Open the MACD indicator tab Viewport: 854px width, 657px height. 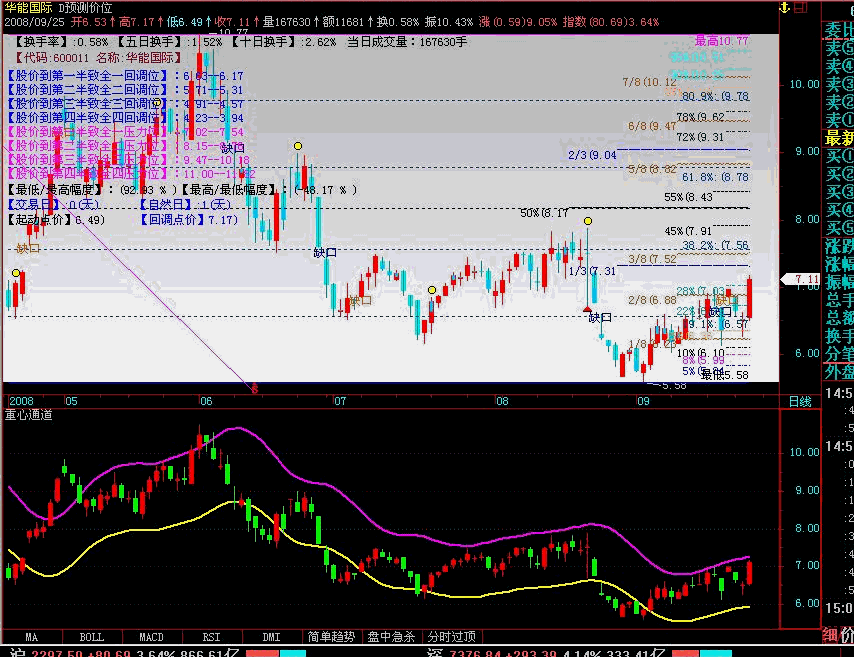pos(151,637)
